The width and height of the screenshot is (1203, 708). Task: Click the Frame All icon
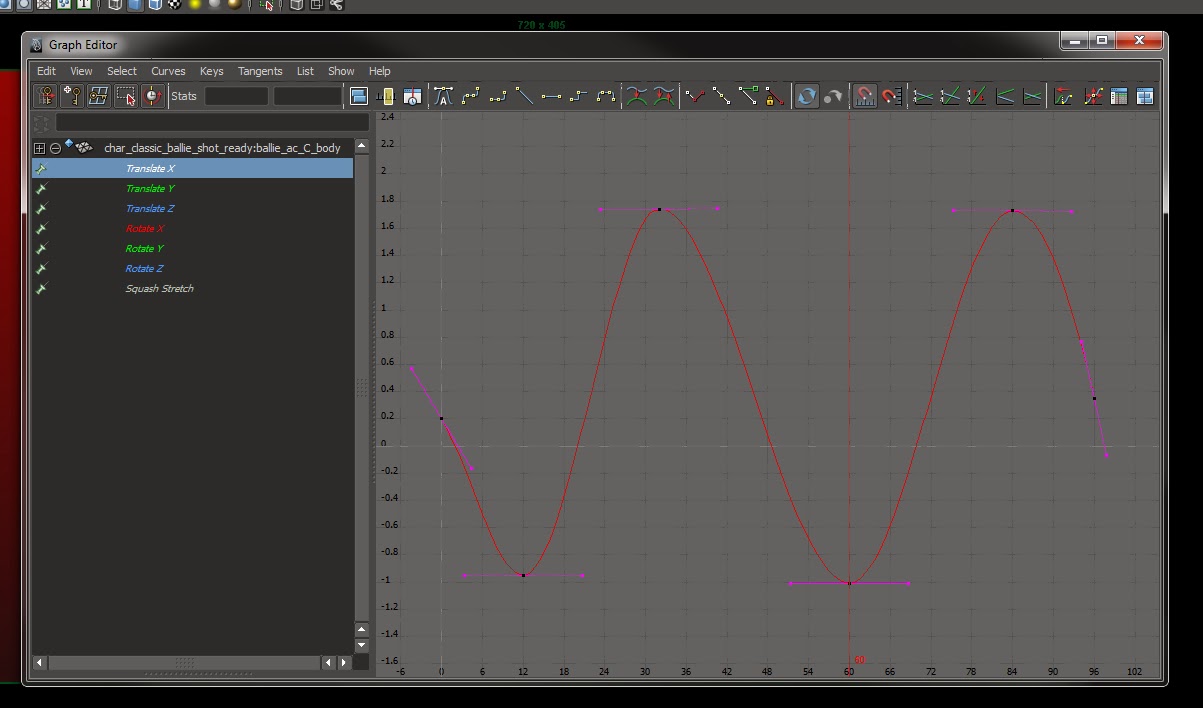point(359,96)
